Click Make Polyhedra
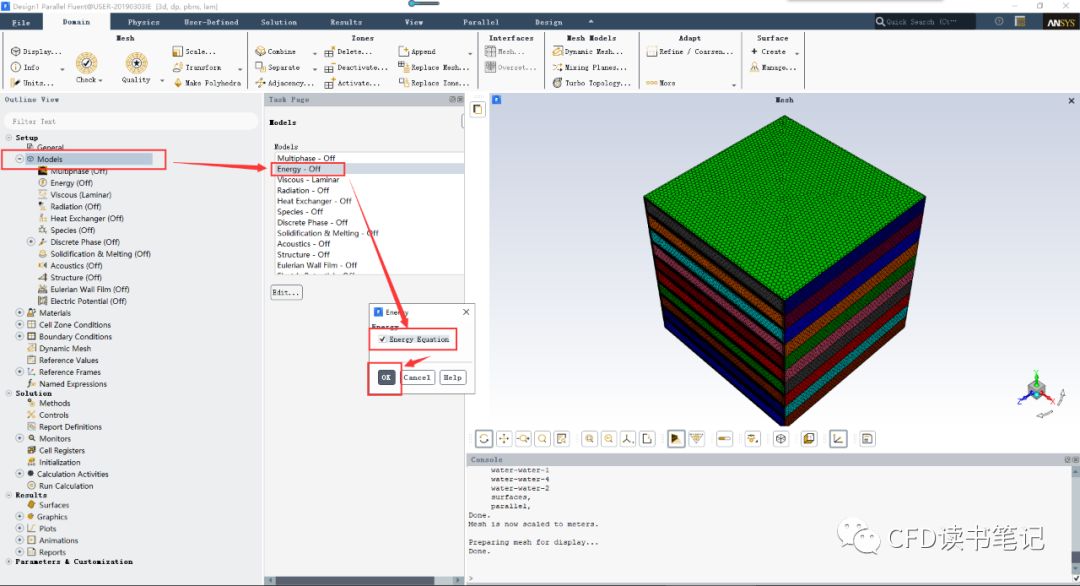Viewport: 1080px width, 586px height. coord(207,83)
